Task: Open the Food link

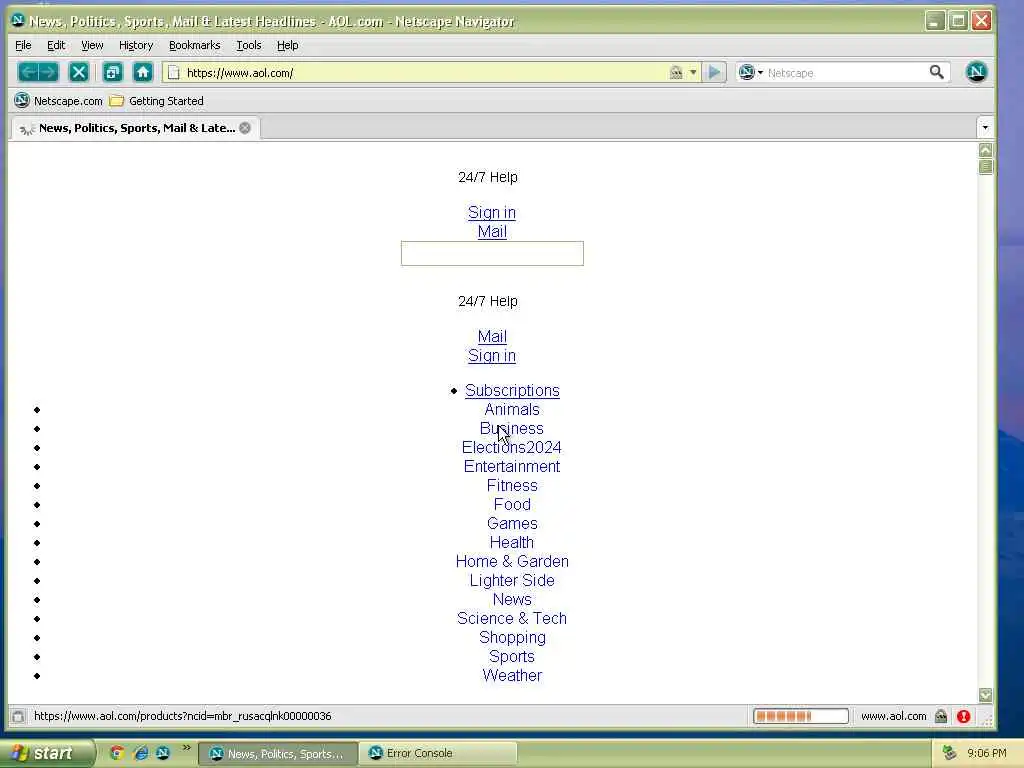Action: coord(512,504)
